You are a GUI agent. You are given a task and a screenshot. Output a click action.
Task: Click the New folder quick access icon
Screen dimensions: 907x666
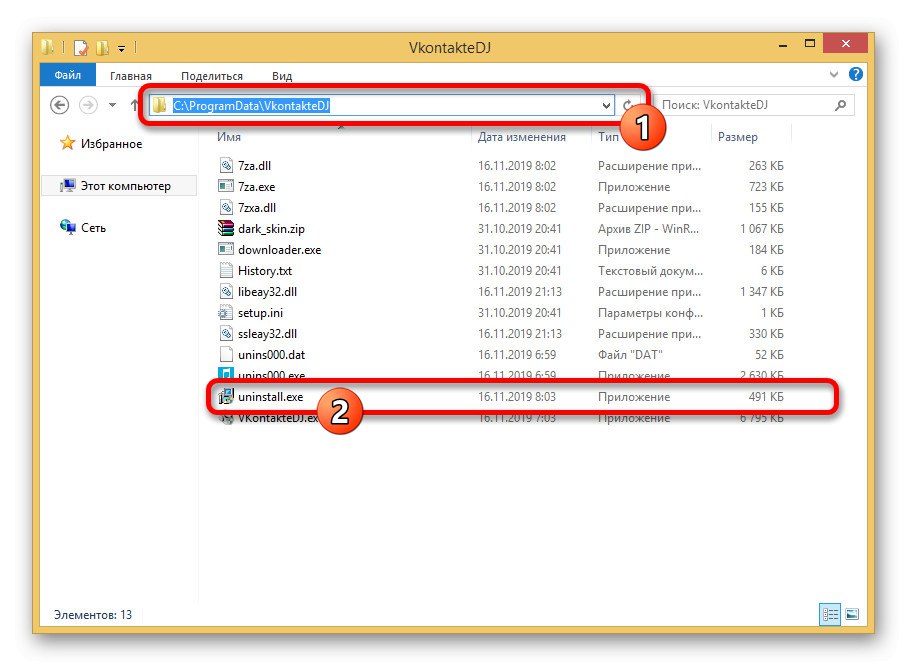pos(102,47)
